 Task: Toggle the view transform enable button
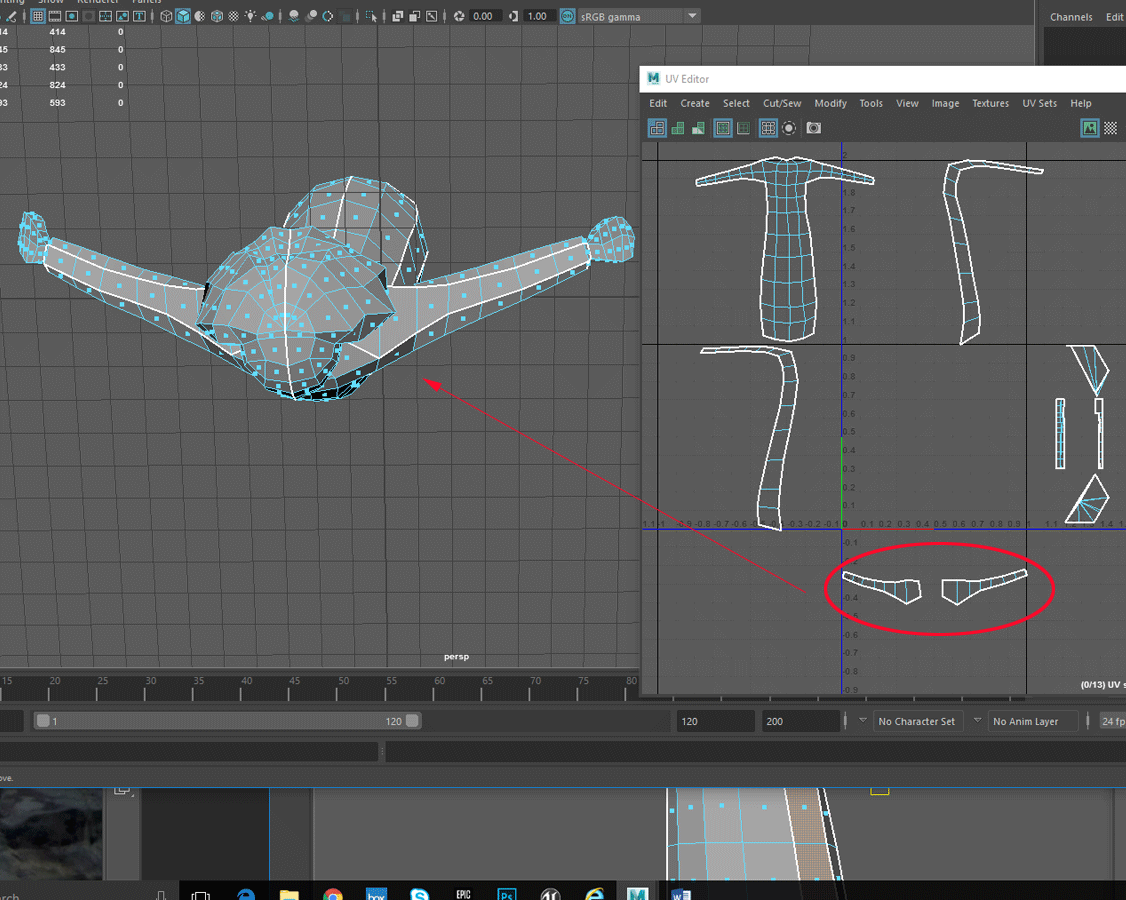pyautogui.click(x=567, y=16)
